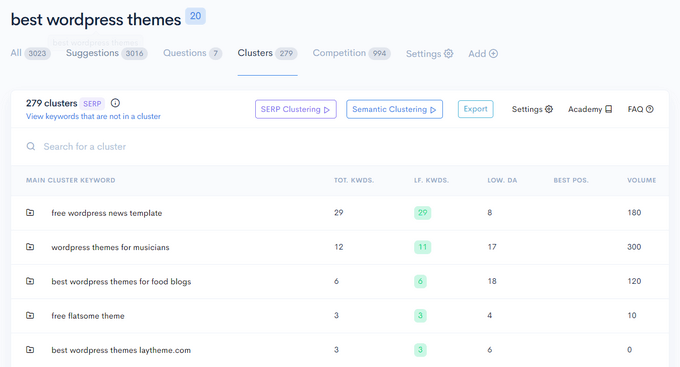Viewport: 680px width, 367px height.
Task: Open the Settings tab with gear
Action: coord(429,53)
